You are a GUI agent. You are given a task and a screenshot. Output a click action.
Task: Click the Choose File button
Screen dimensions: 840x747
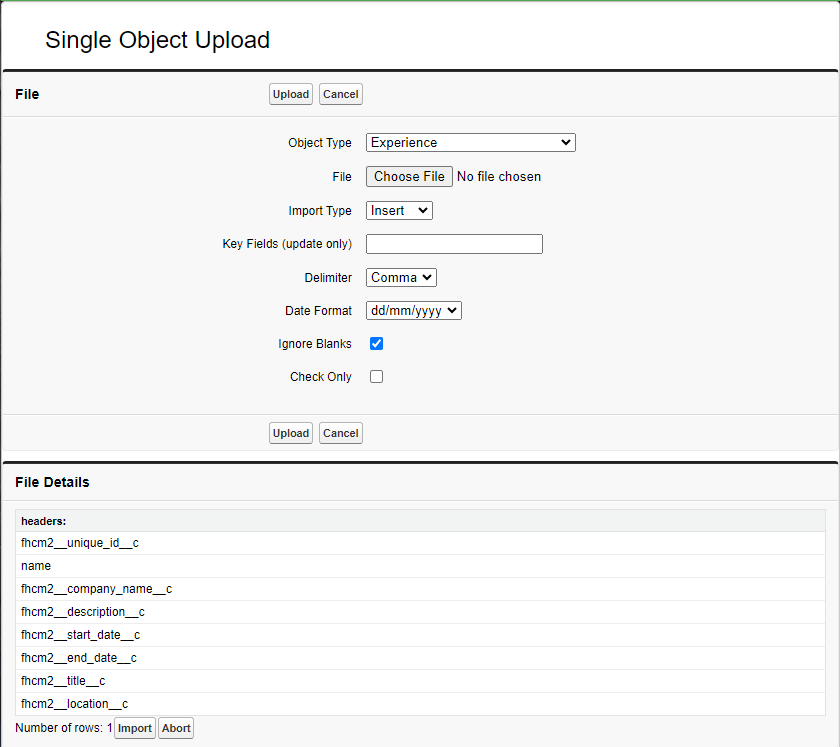[x=409, y=176]
